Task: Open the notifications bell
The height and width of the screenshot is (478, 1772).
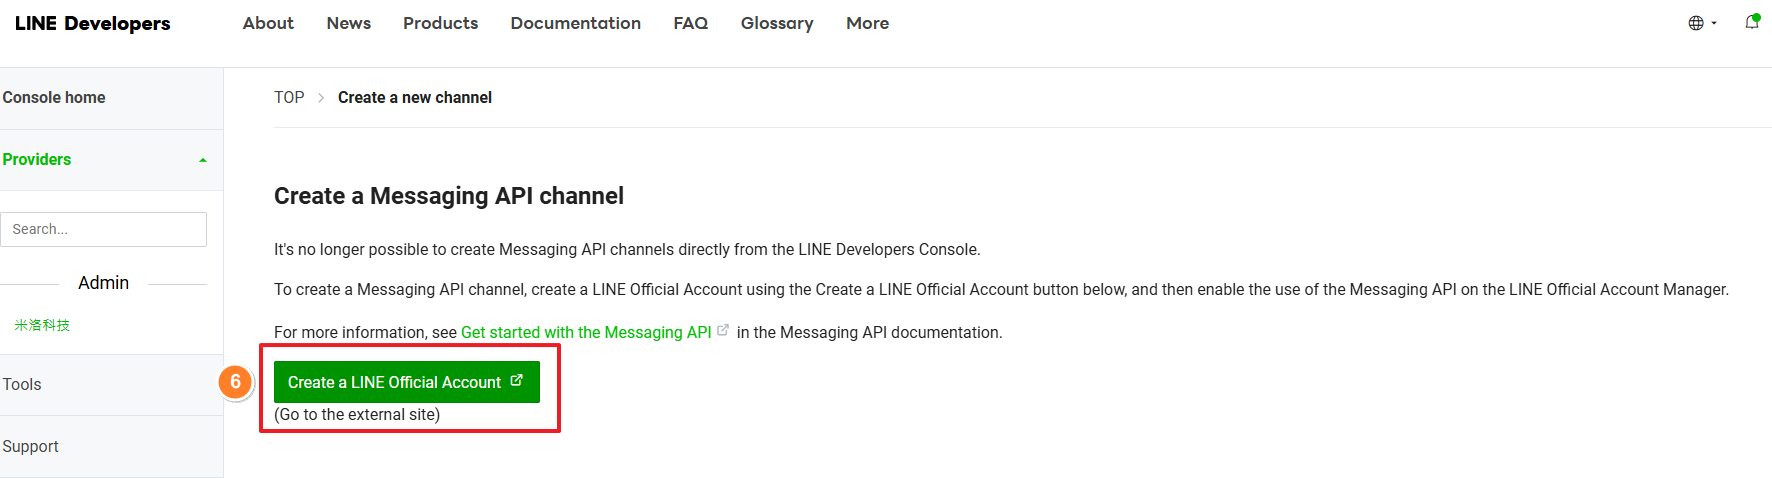Action: [x=1751, y=22]
